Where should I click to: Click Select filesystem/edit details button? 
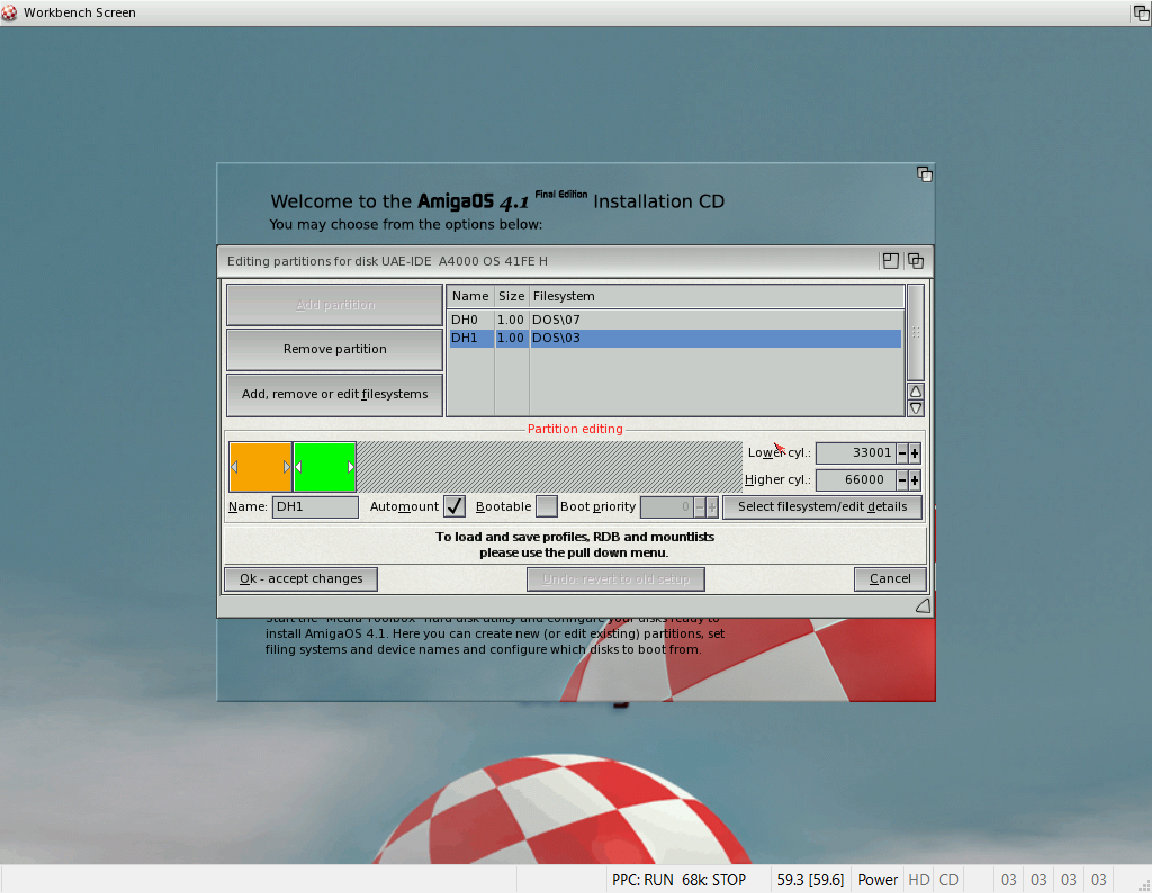(x=822, y=506)
